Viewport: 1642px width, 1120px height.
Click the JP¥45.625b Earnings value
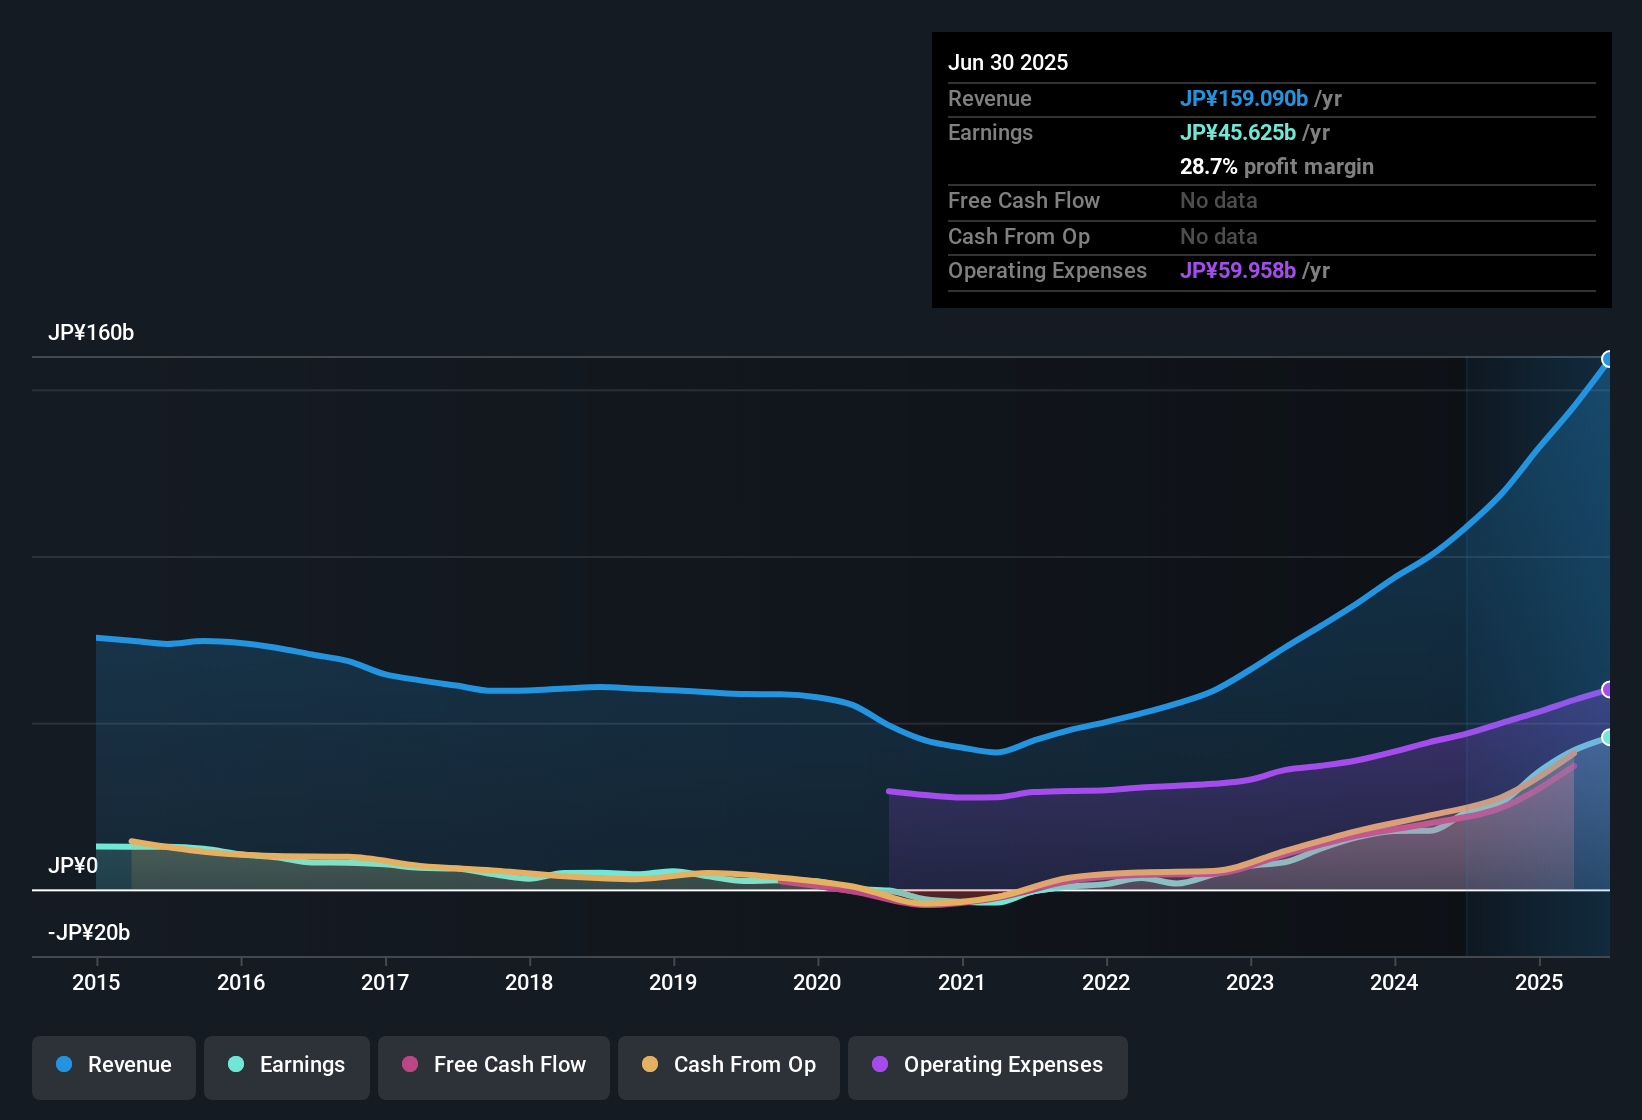pos(1240,132)
